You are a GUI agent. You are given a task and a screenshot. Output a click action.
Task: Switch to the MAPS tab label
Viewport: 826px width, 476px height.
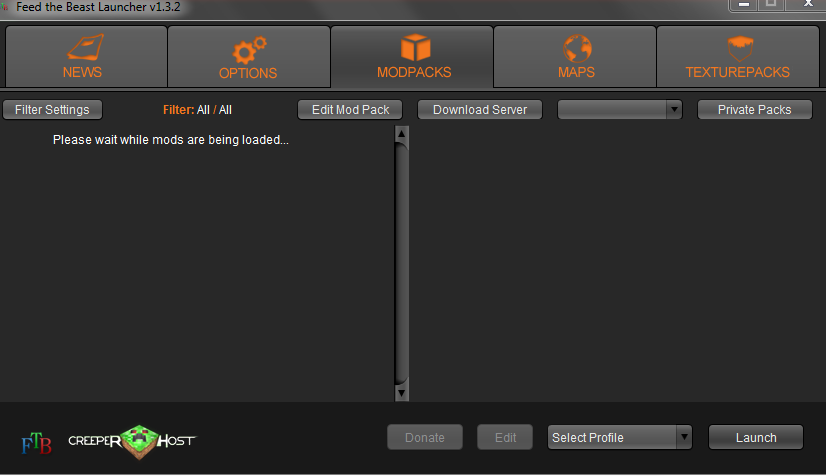[576, 72]
